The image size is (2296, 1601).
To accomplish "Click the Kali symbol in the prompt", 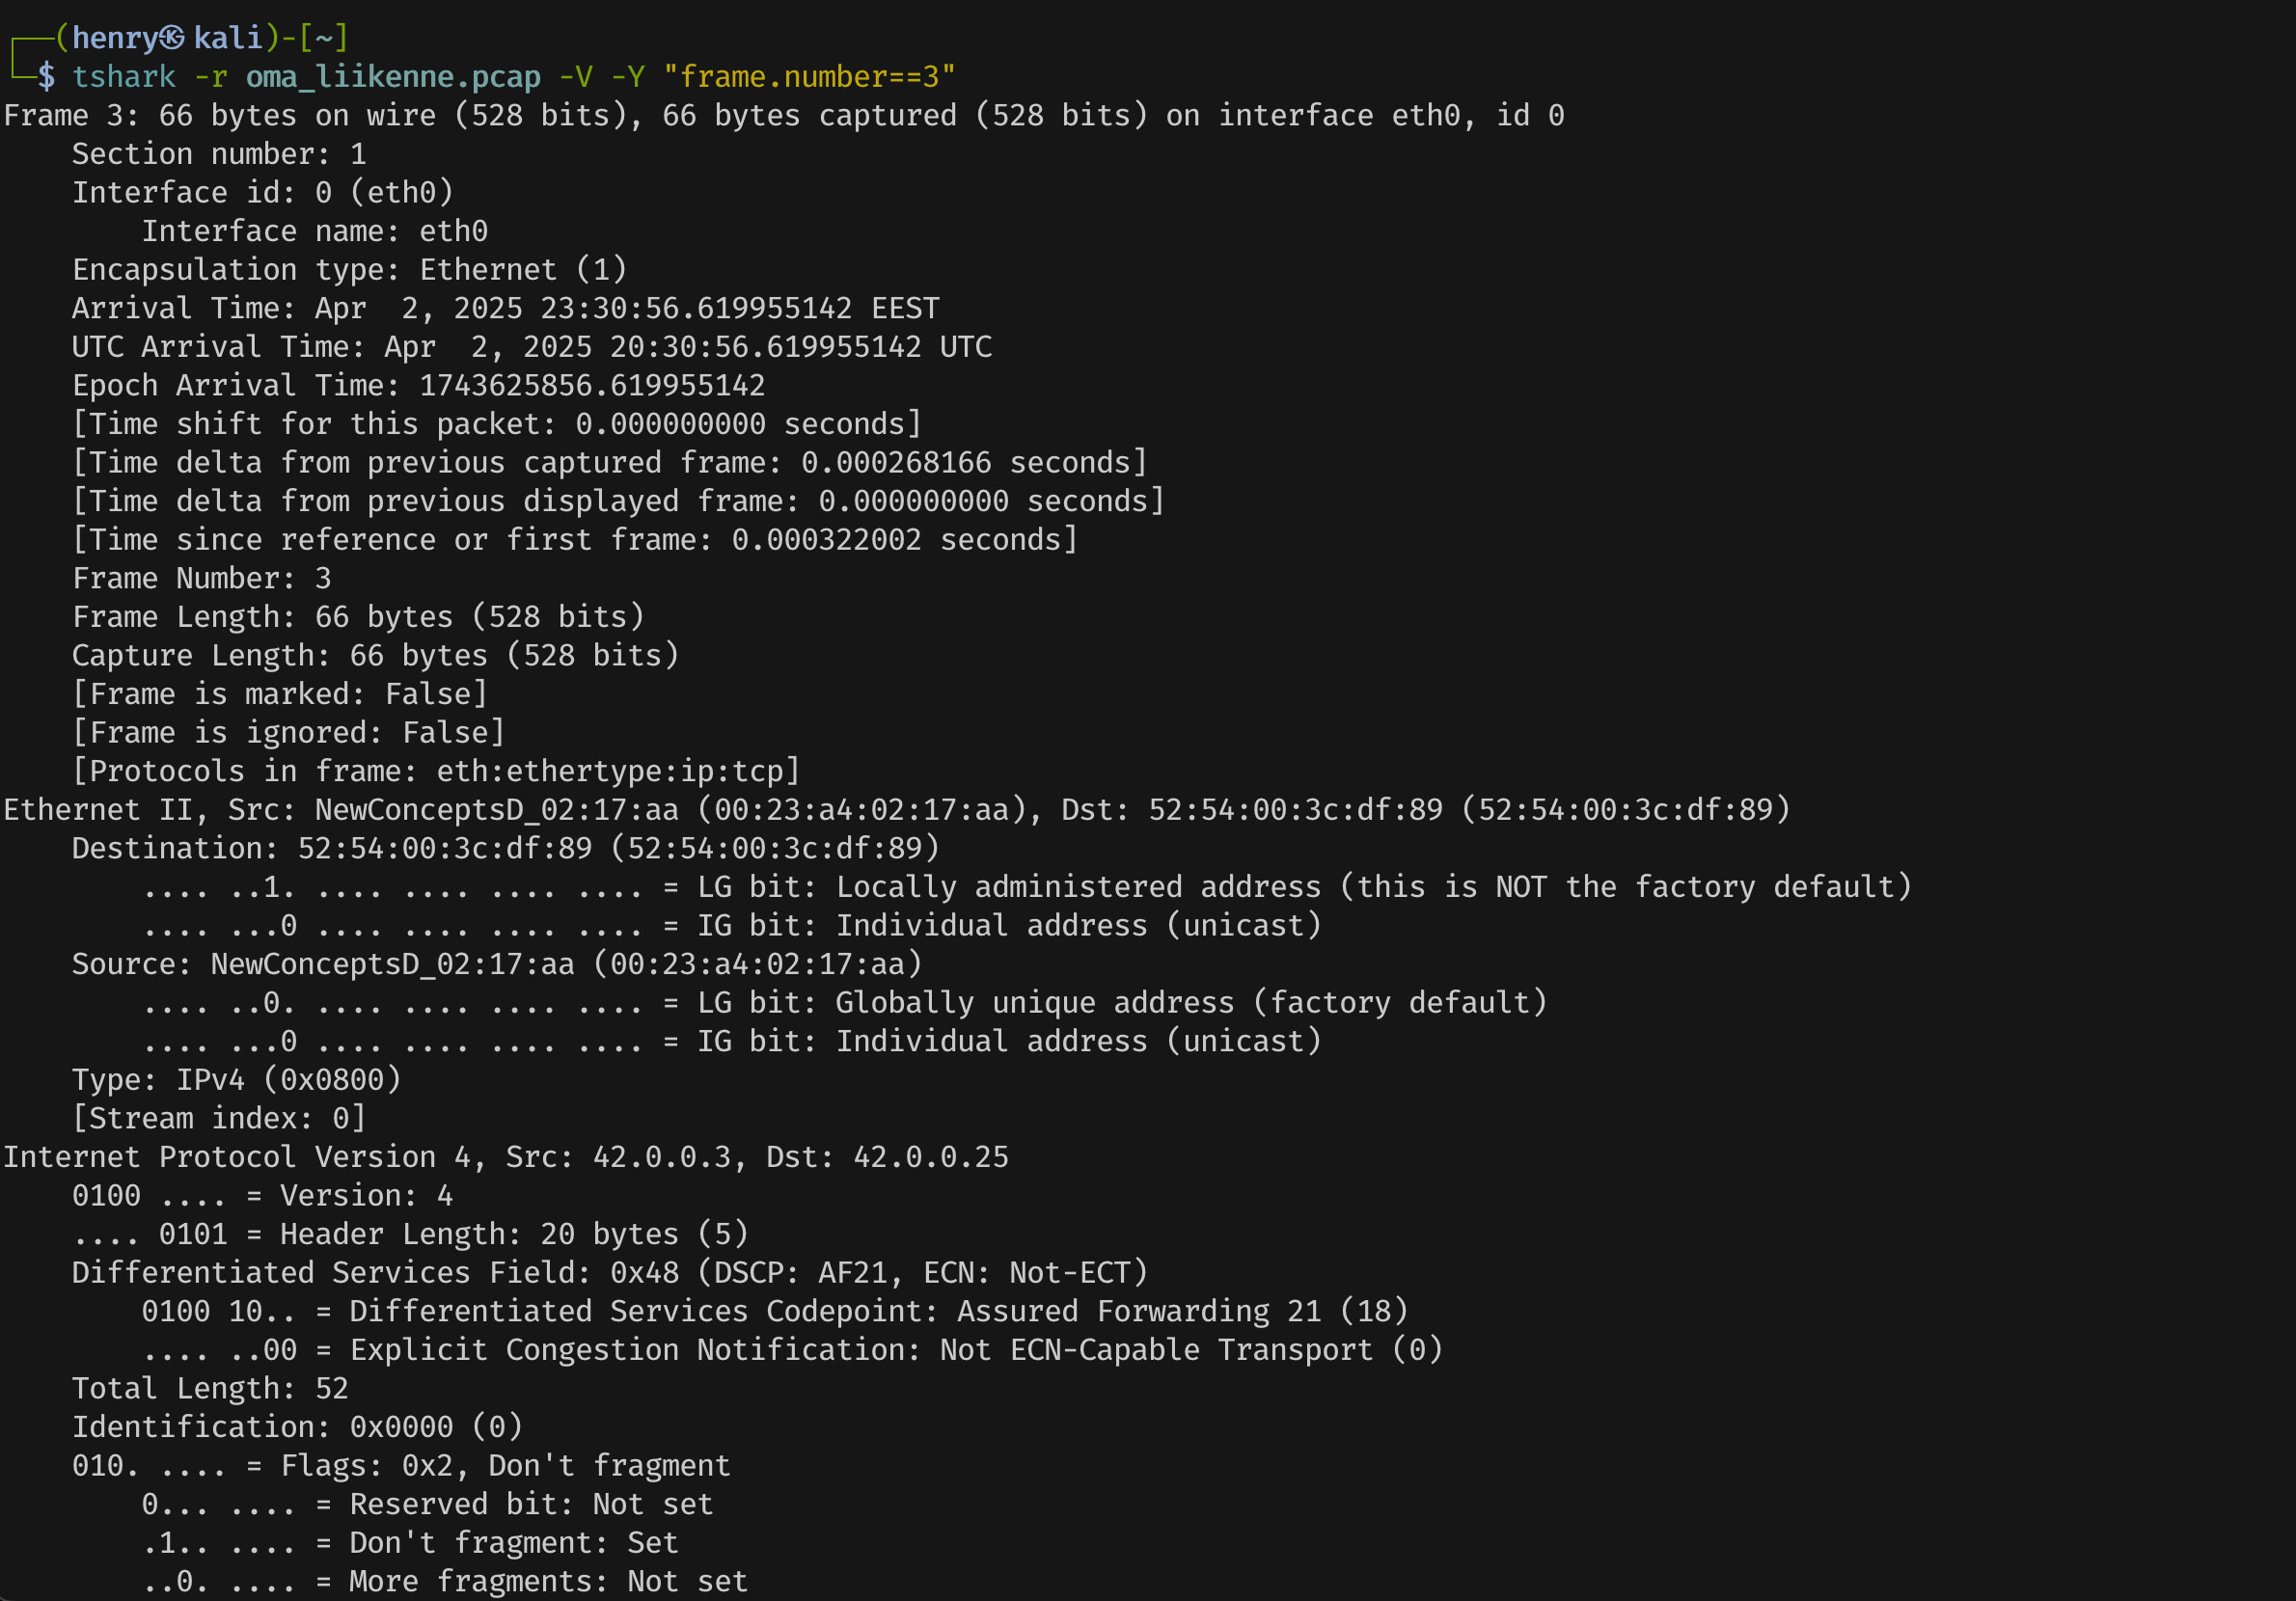I will tap(172, 38).
